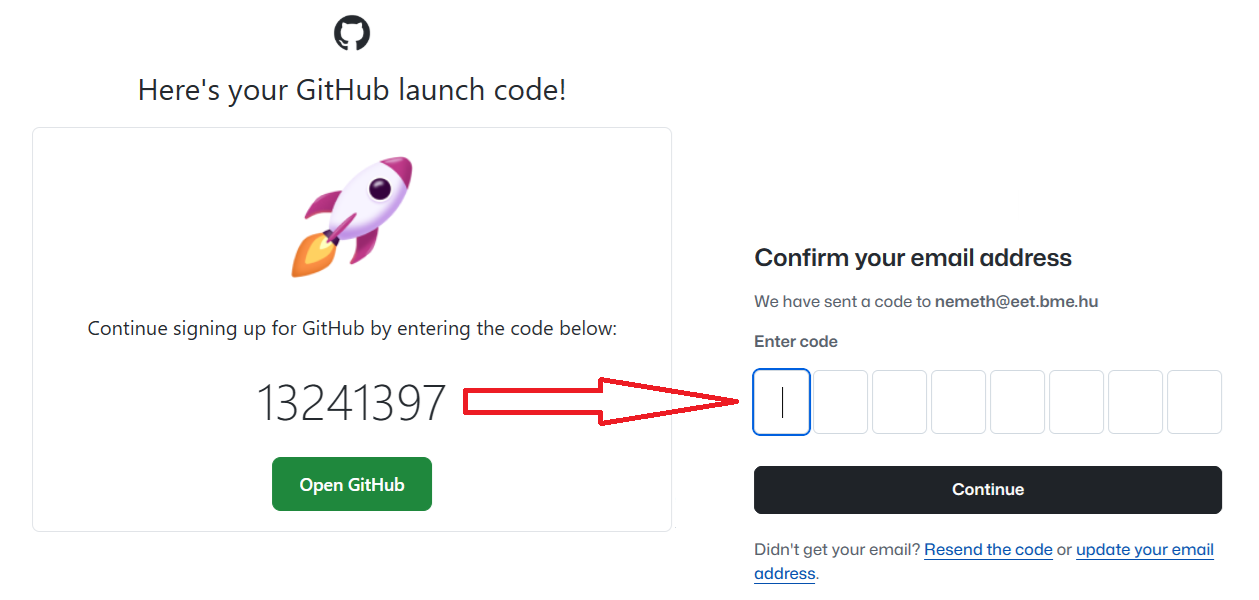Select the fifth code digit field
This screenshot has height=600, width=1259.
pos(1017,402)
